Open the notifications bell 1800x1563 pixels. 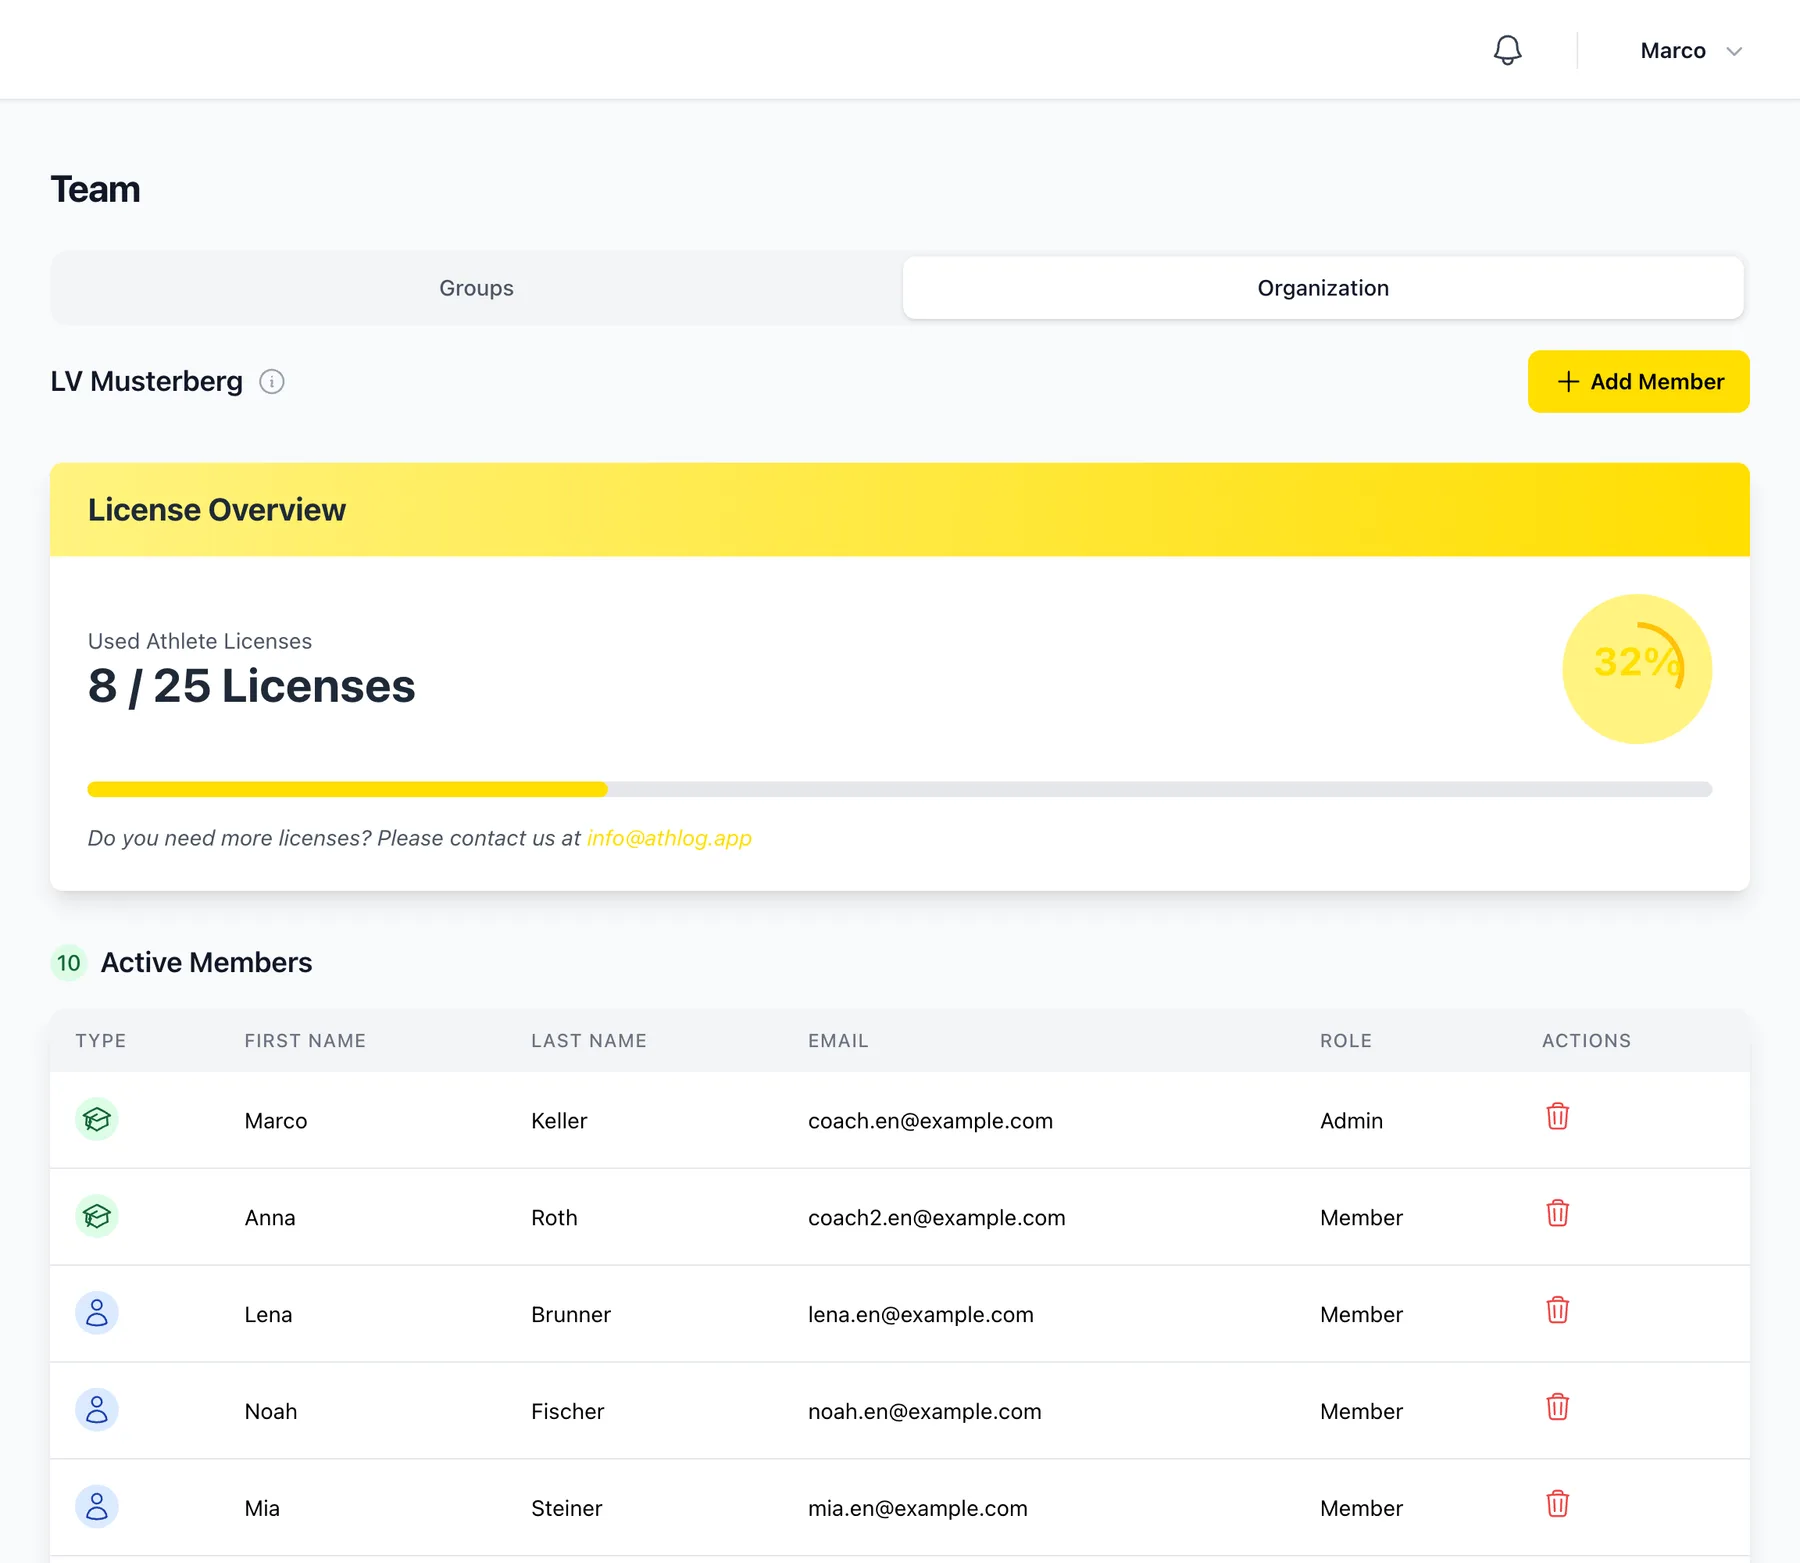pos(1507,50)
